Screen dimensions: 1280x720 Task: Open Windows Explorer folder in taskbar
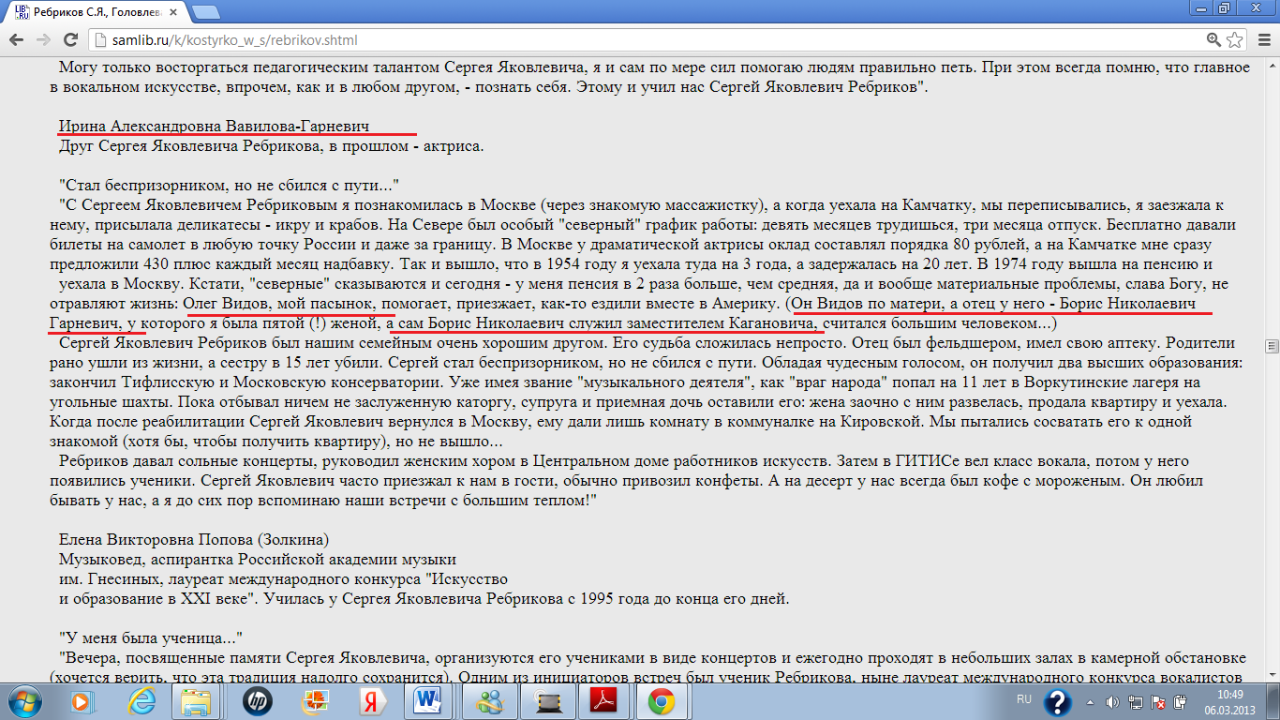coord(198,702)
